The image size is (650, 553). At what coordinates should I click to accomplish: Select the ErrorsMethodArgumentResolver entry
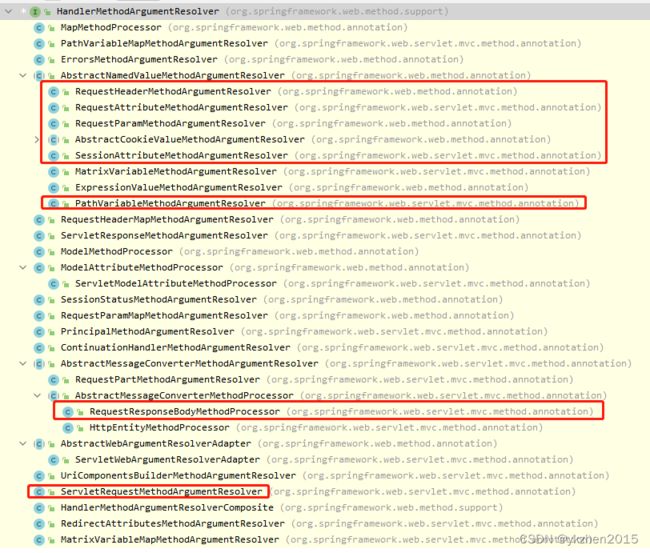(139, 59)
